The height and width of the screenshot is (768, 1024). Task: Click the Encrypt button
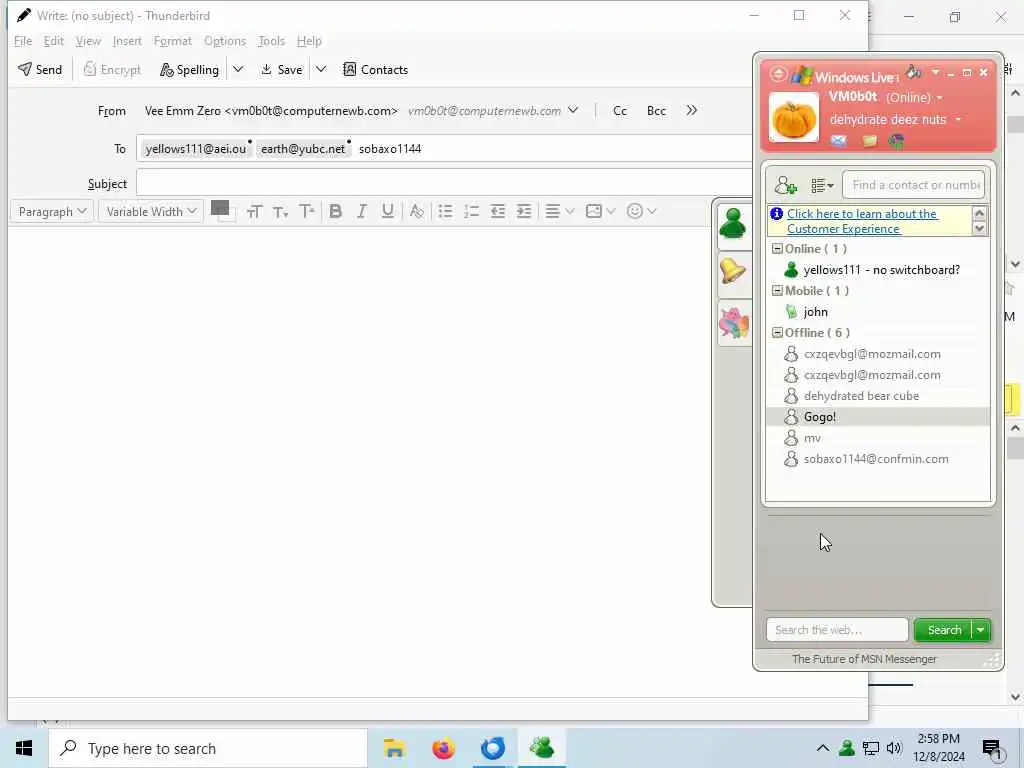pos(112,69)
